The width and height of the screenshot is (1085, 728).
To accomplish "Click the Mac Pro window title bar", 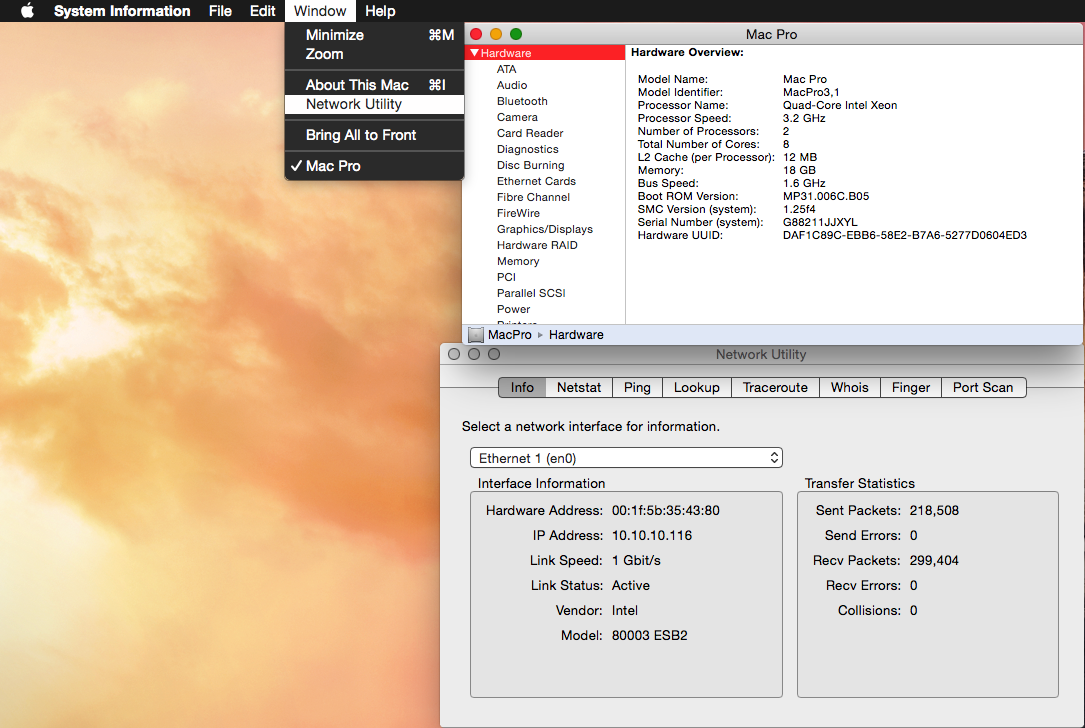I will pyautogui.click(x=772, y=34).
